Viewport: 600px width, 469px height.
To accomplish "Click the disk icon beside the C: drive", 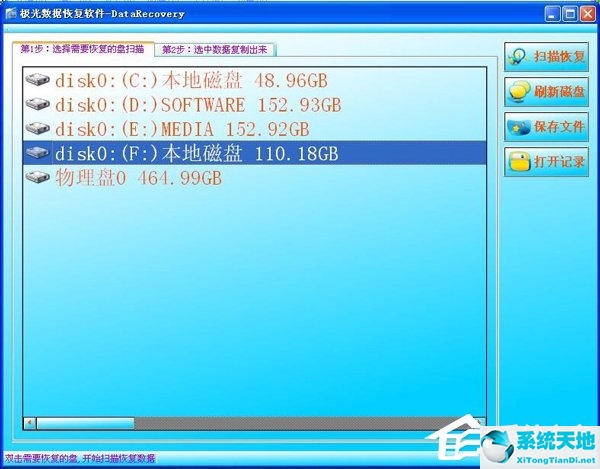I will (37, 80).
